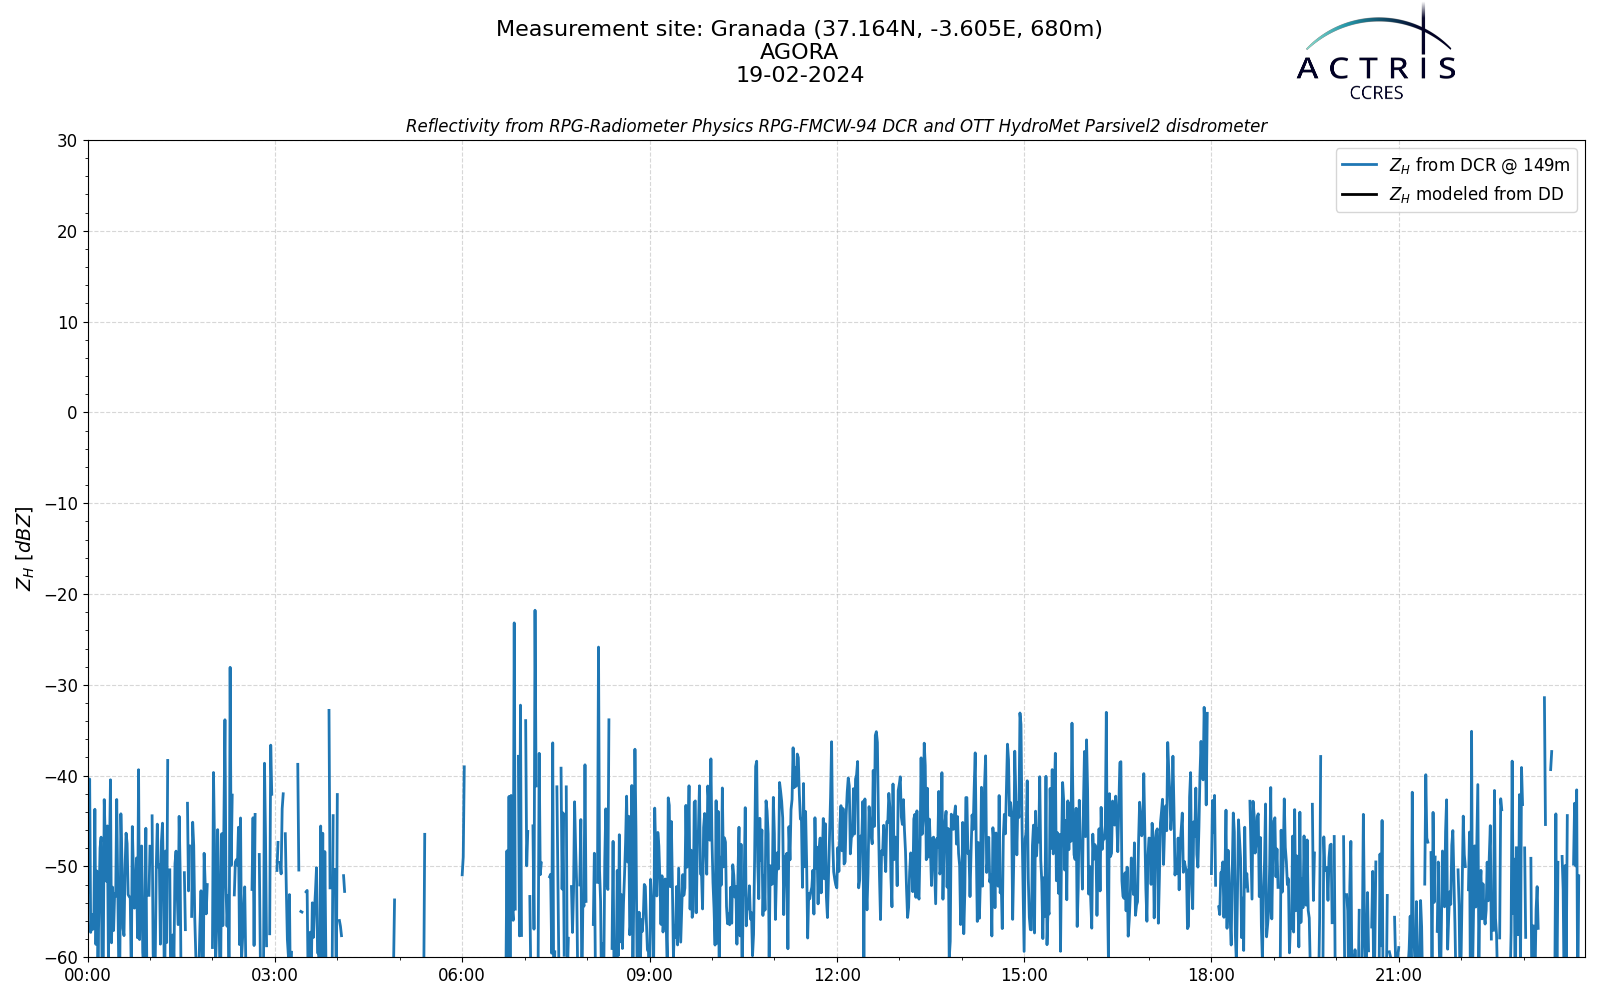Click the measurement site Granada title
The width and height of the screenshot is (1600, 1000).
click(799, 29)
